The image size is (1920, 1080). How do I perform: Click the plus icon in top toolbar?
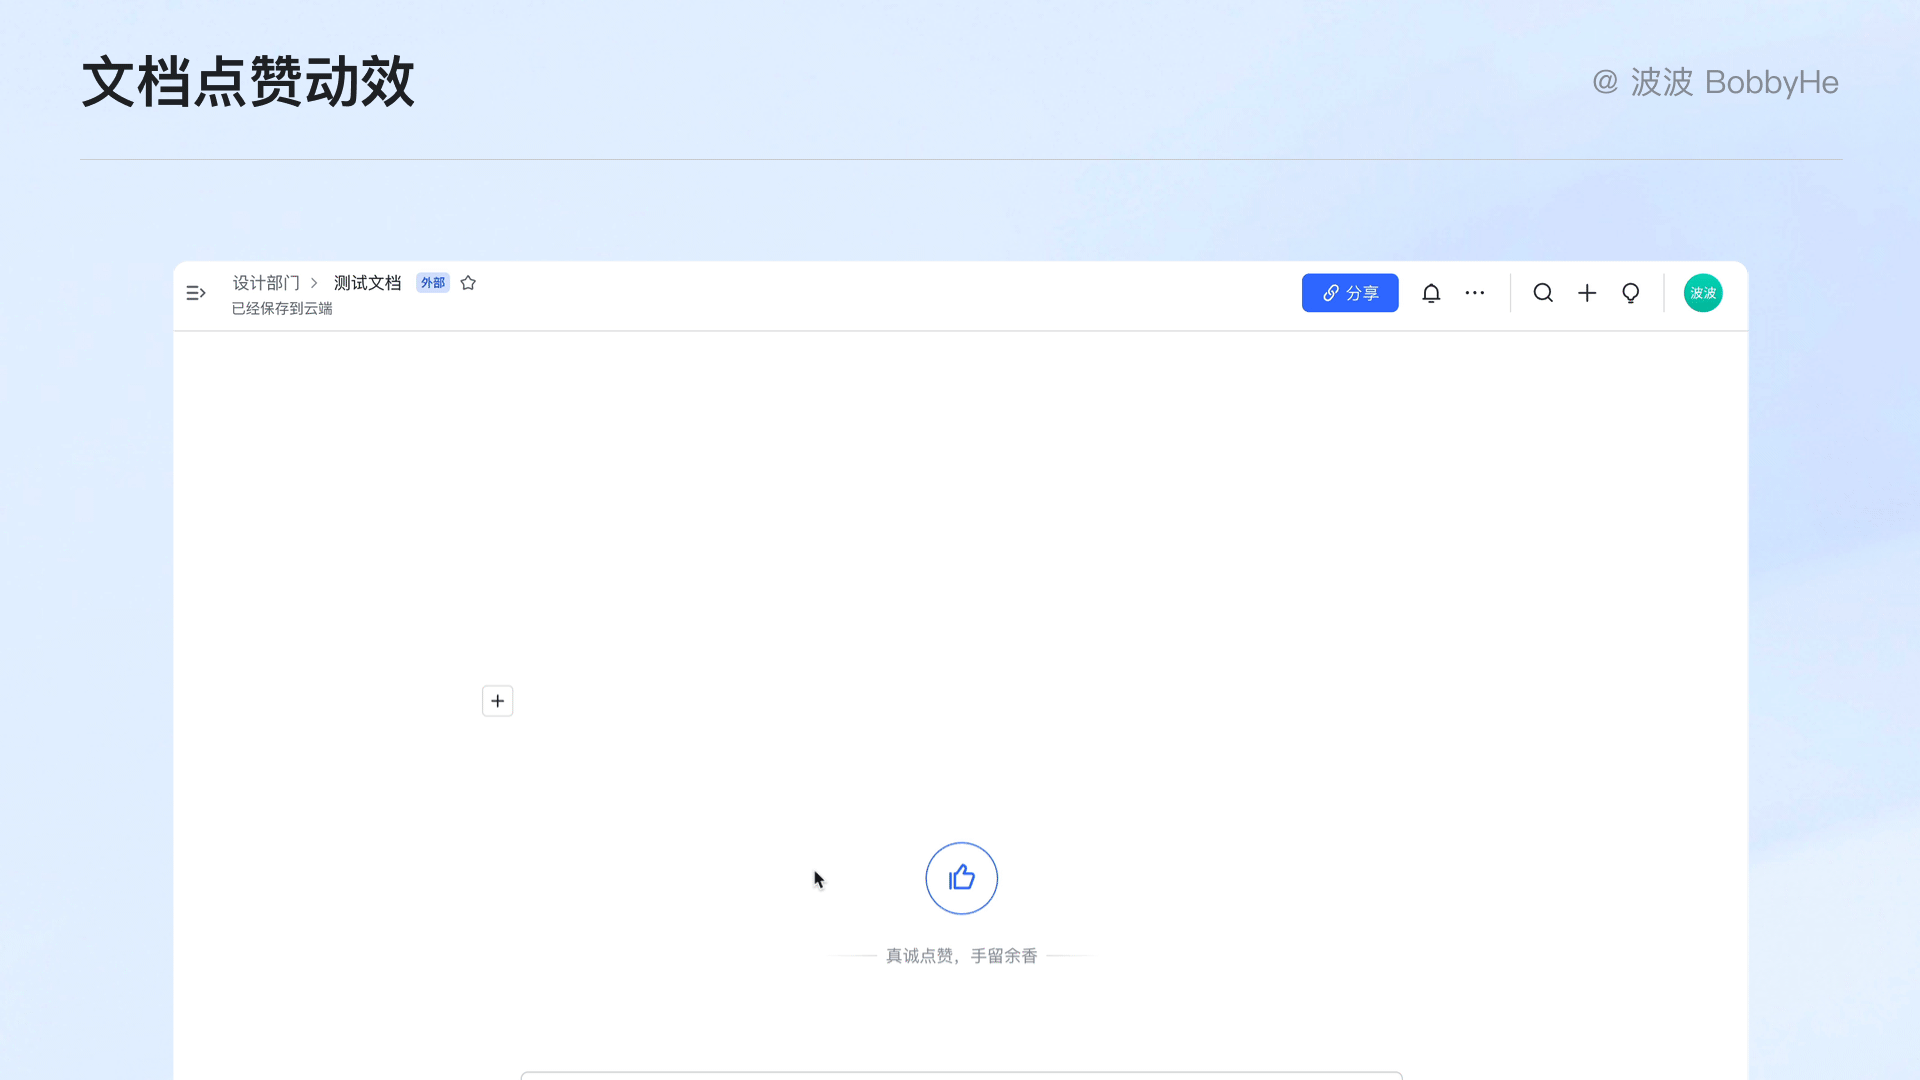1587,293
